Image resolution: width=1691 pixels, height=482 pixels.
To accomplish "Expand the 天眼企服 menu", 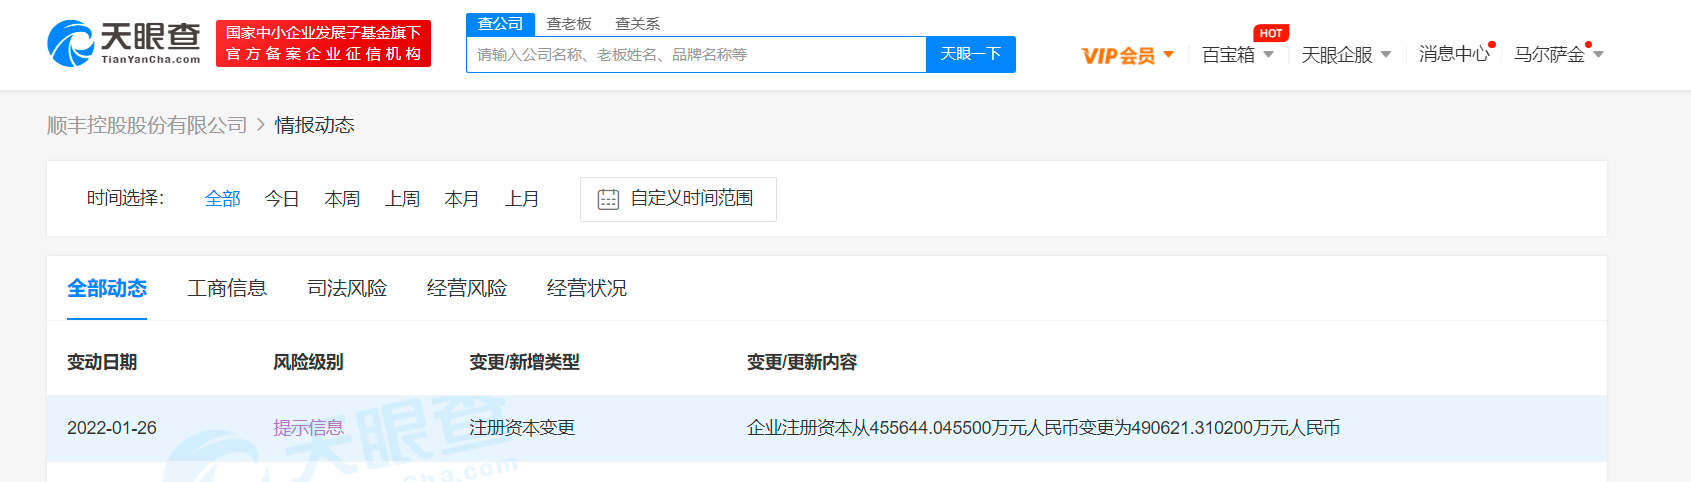I will [1345, 55].
